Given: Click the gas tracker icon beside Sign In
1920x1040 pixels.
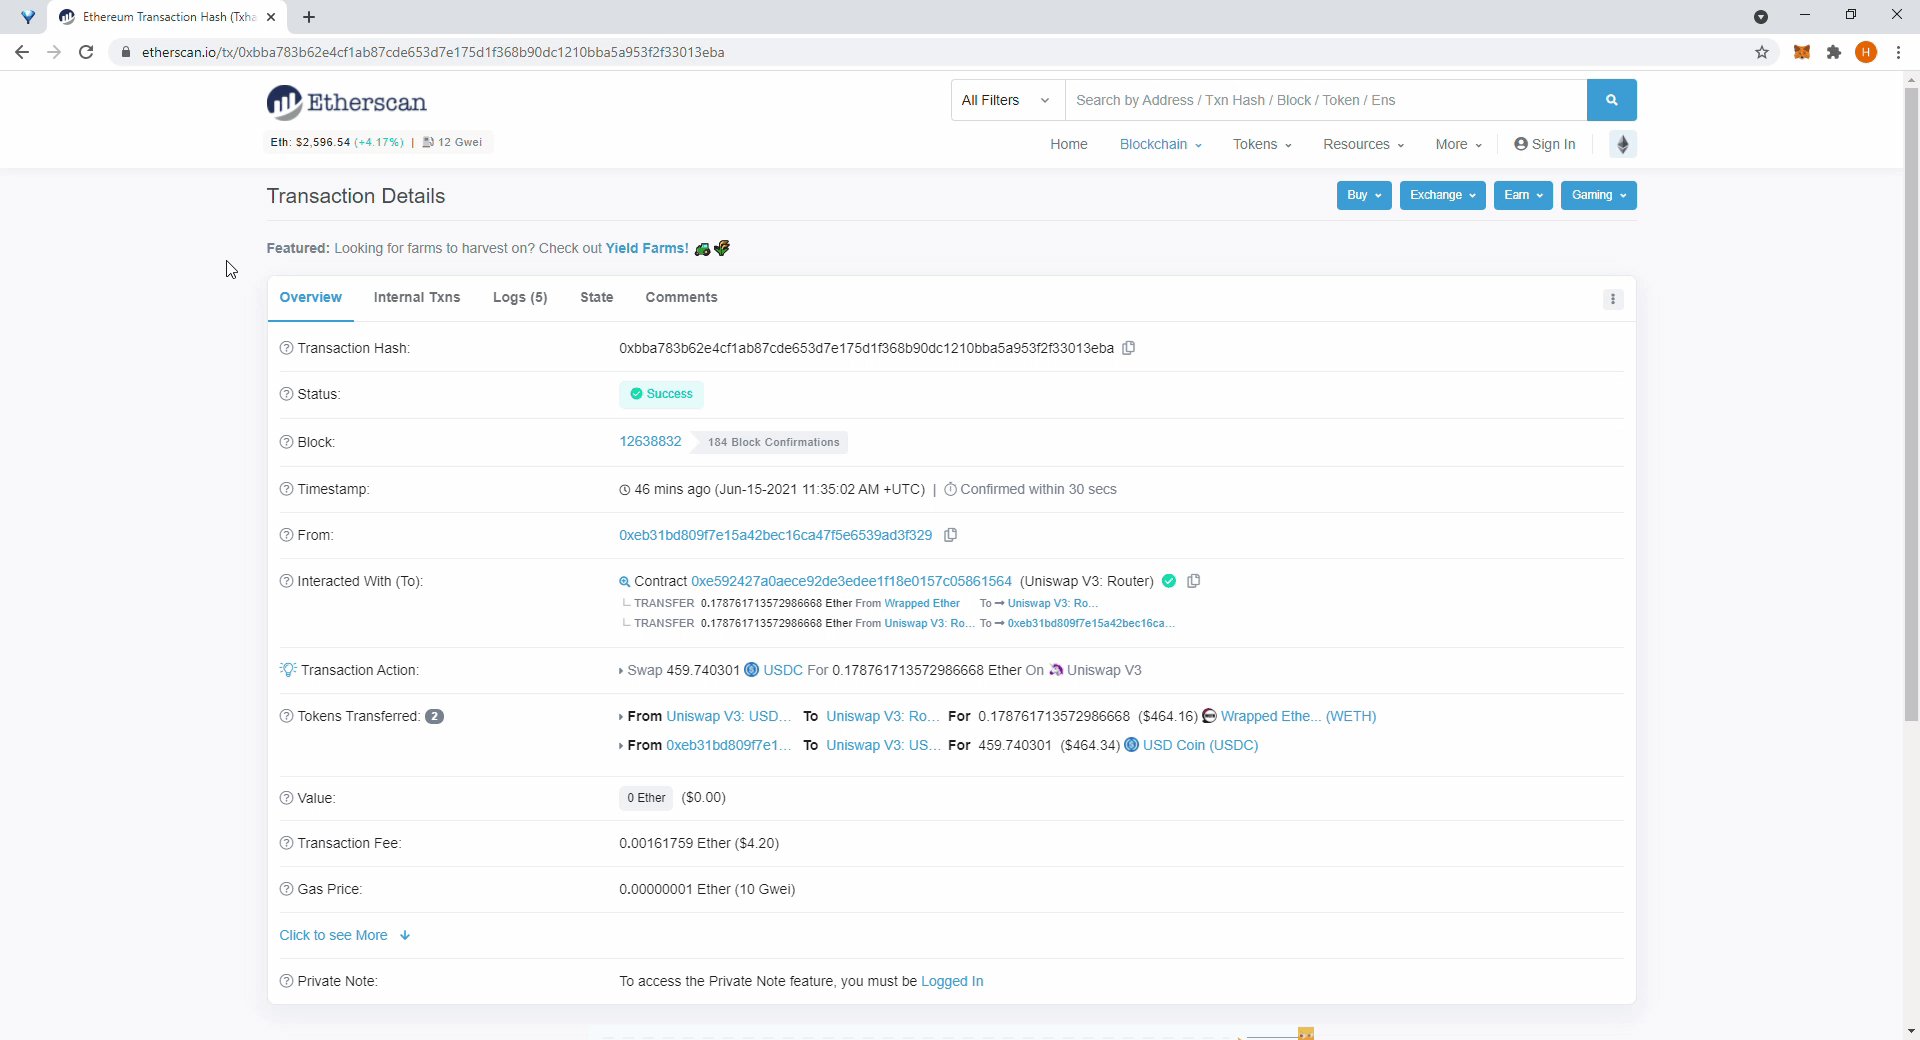Looking at the screenshot, I should coord(1622,144).
